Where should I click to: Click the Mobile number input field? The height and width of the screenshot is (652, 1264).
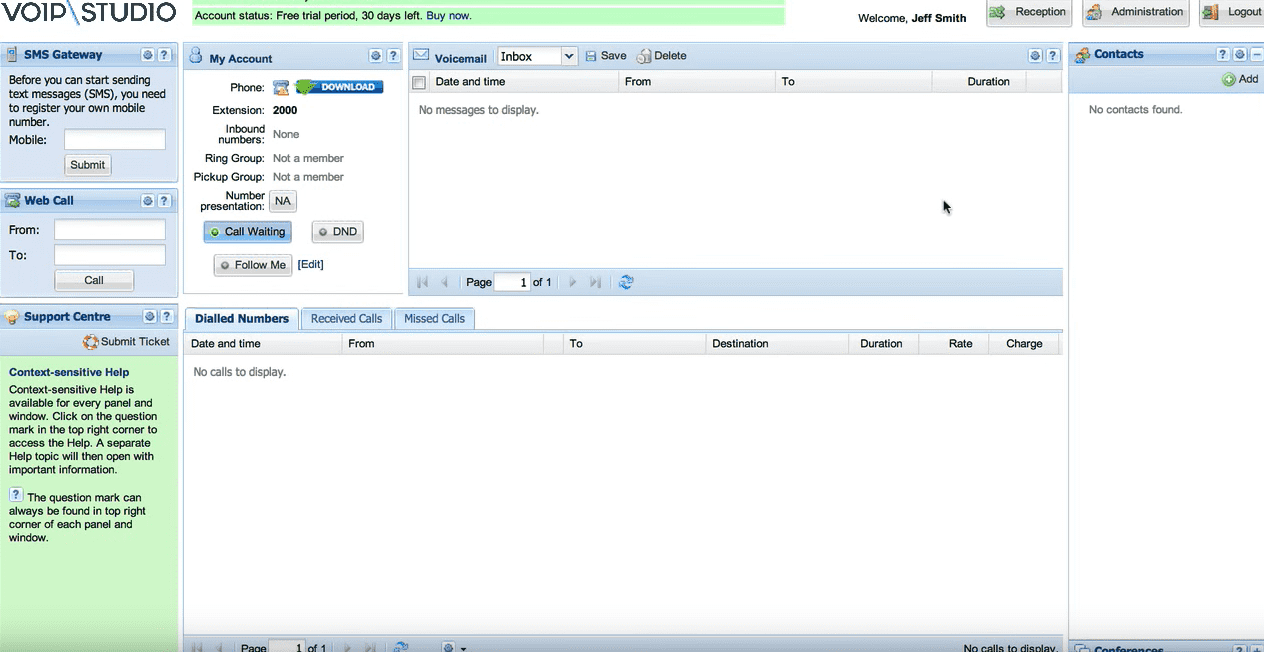(x=114, y=140)
